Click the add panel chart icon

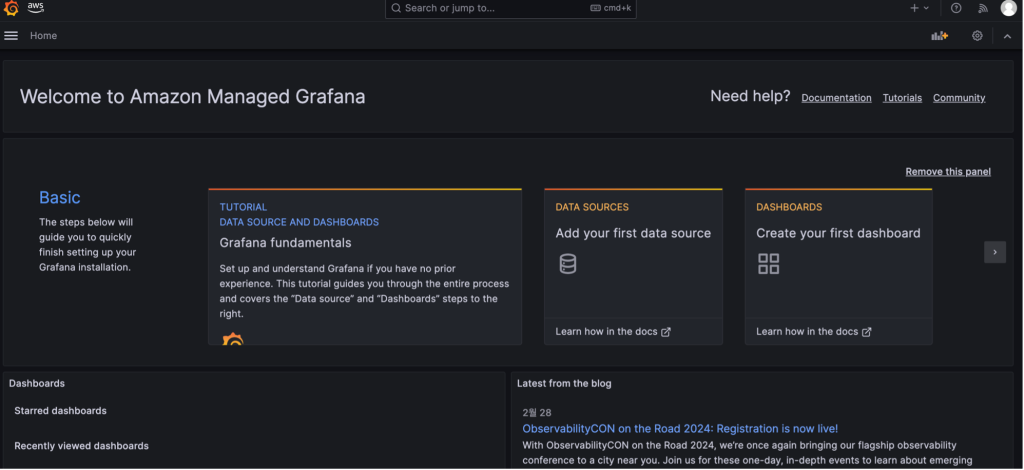point(940,36)
